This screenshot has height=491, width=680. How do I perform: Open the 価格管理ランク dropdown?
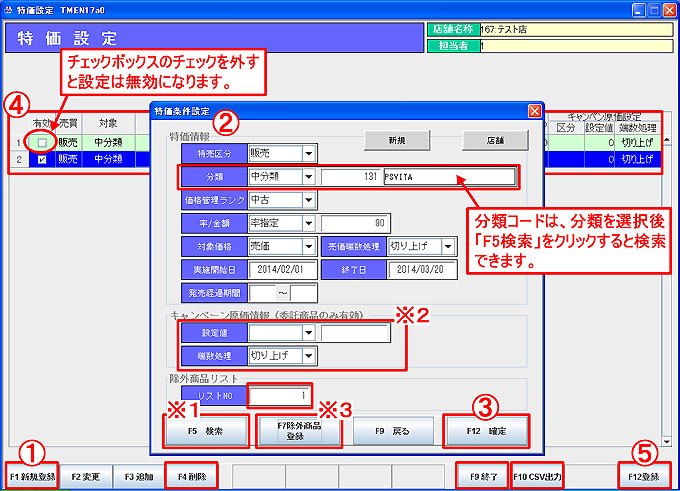click(308, 200)
